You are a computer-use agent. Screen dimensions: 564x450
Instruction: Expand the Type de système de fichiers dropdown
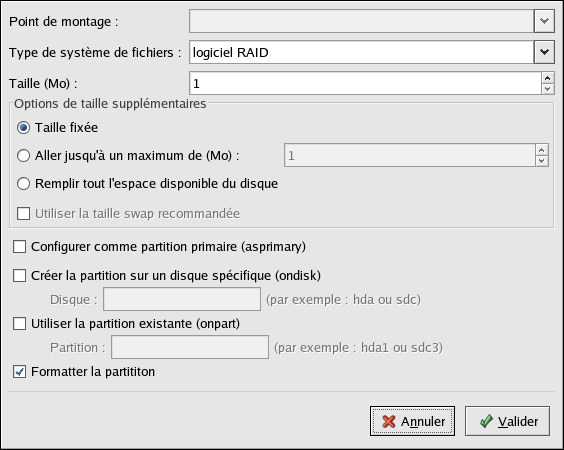click(544, 52)
